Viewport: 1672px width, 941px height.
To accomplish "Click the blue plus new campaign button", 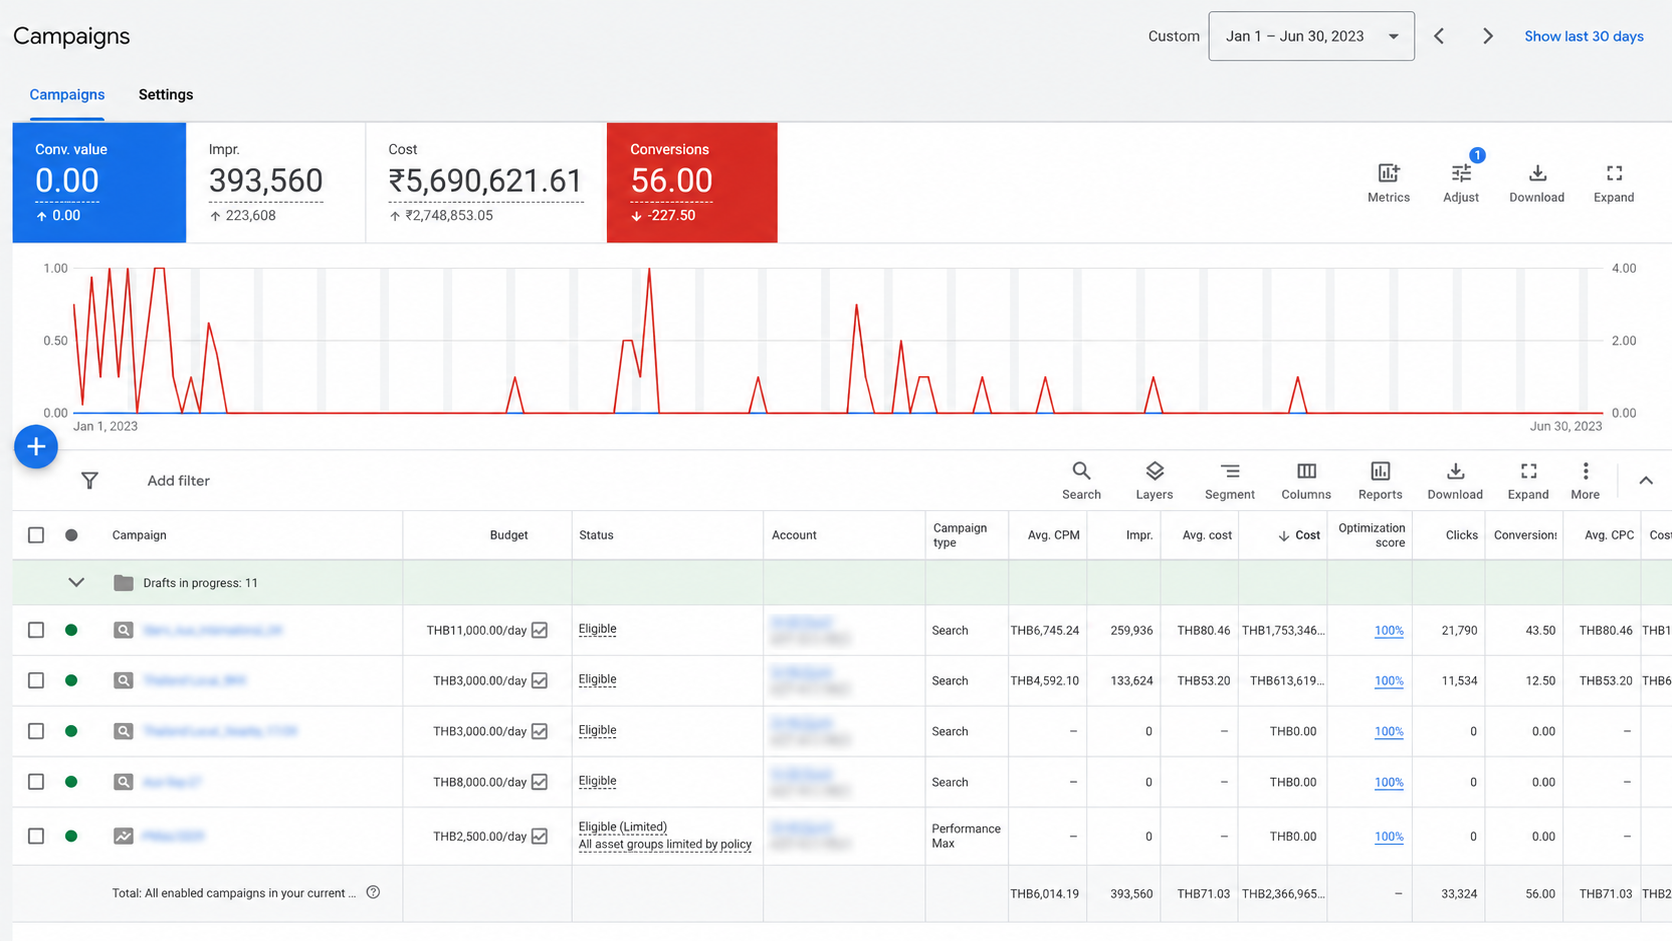I will 36,447.
